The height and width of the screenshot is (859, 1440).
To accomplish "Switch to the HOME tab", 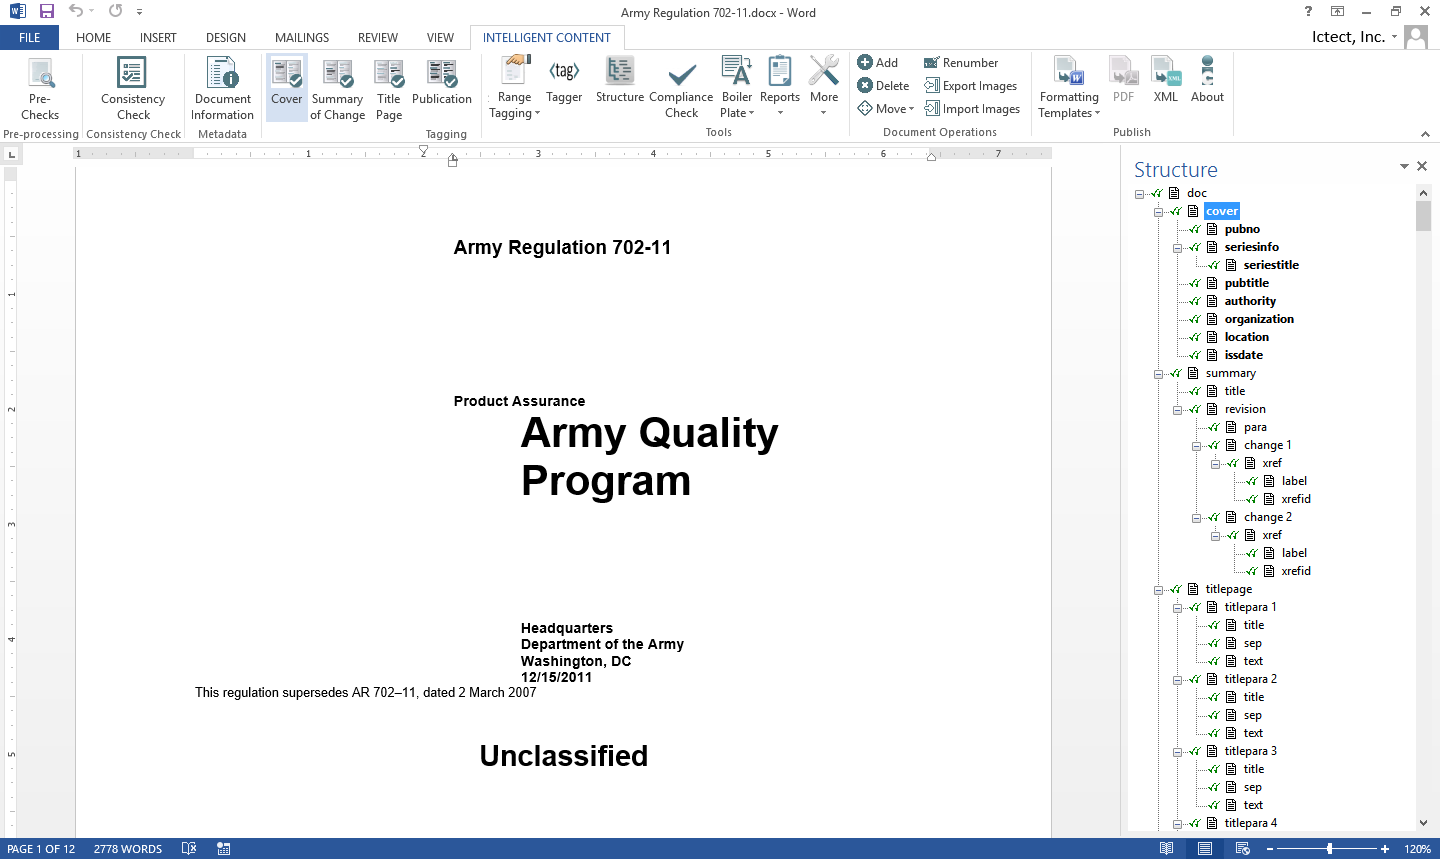I will point(94,37).
